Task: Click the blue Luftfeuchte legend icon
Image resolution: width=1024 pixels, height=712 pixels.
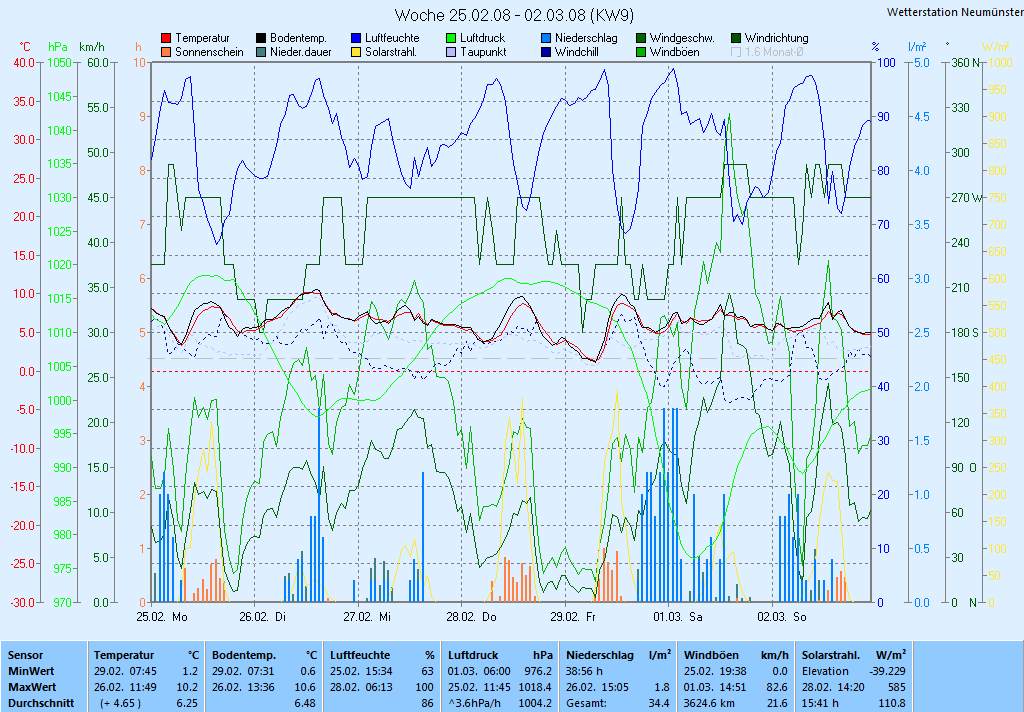Action: tap(356, 38)
